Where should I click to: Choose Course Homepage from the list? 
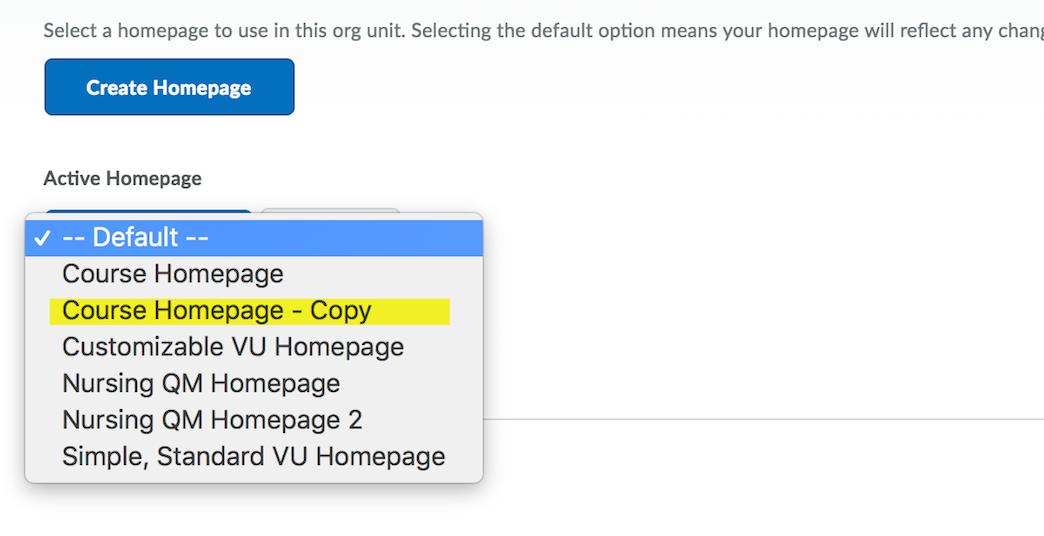pos(173,274)
